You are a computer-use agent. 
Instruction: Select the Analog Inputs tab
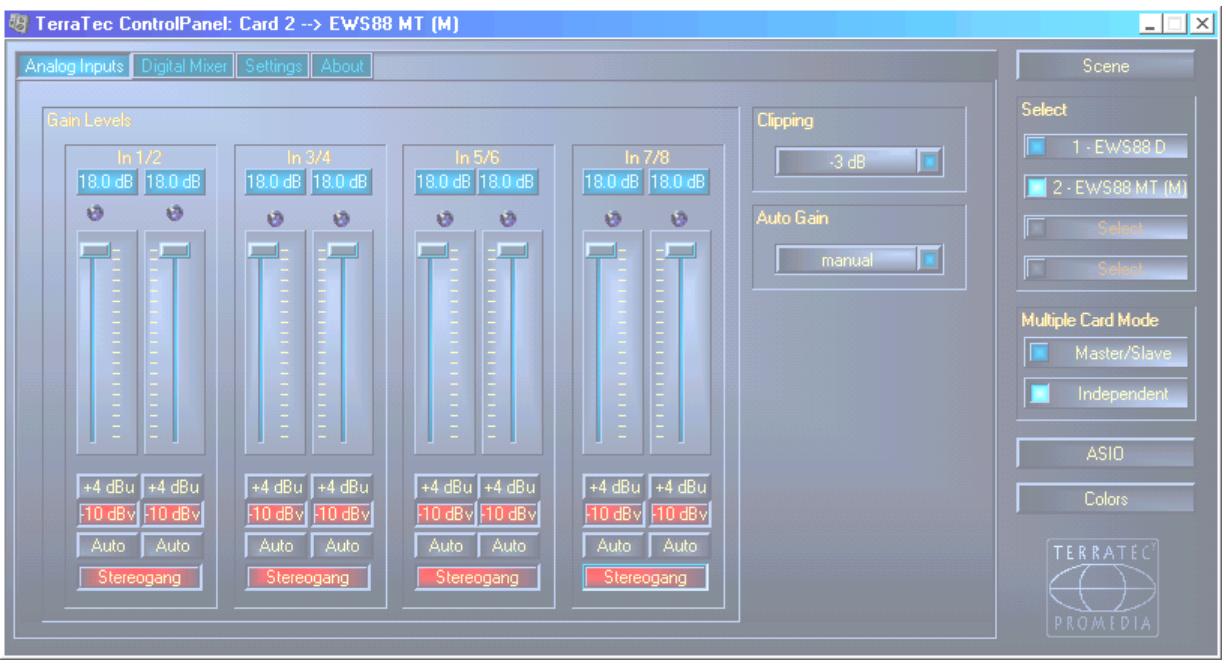(x=75, y=66)
